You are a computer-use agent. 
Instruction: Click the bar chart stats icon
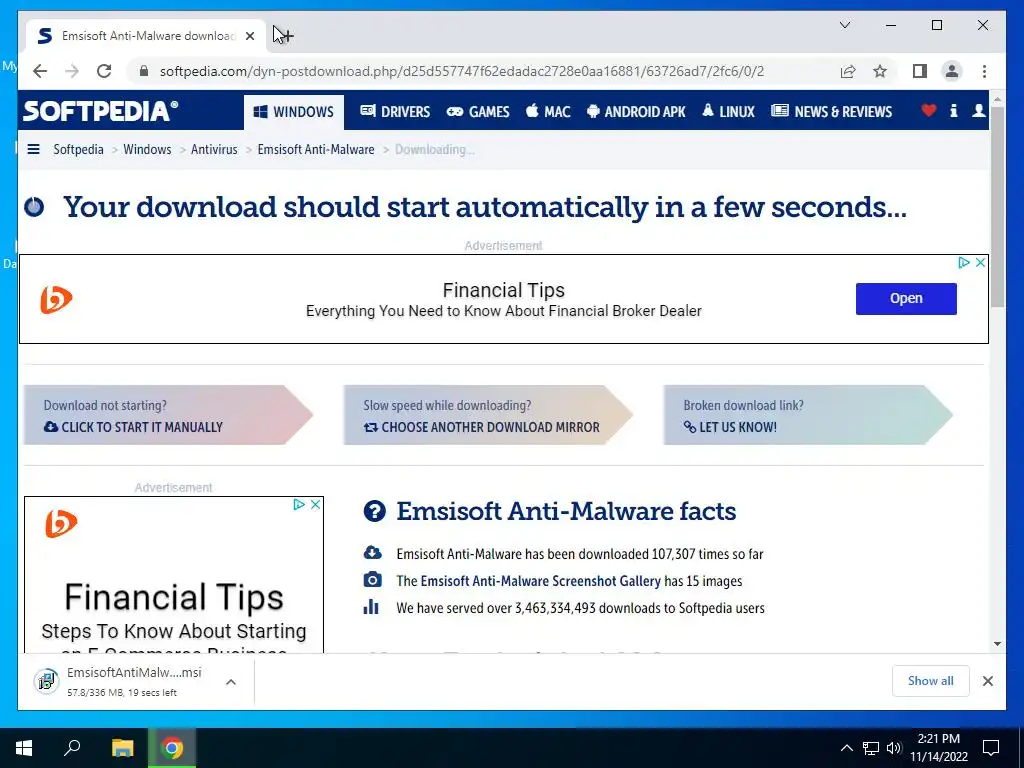coord(371,607)
